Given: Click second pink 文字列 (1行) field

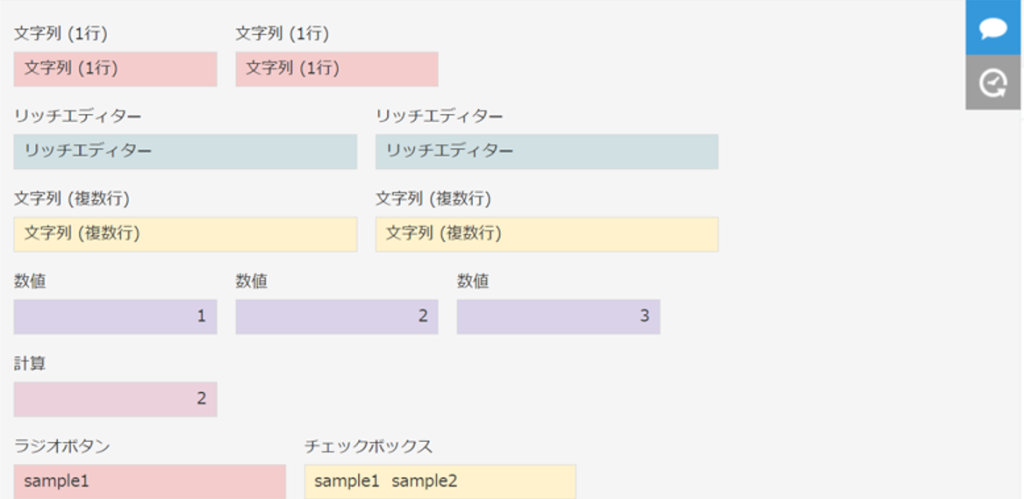Looking at the screenshot, I should (x=337, y=69).
